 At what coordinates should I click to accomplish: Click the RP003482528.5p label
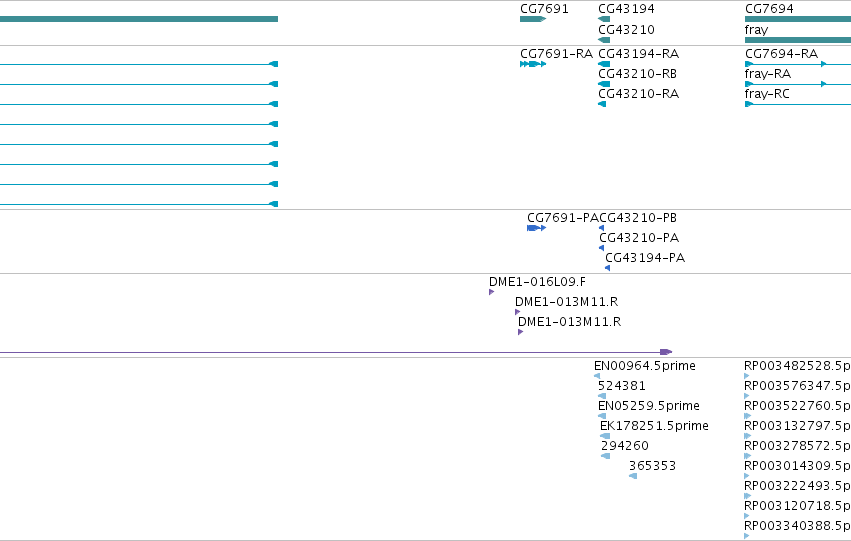797,366
